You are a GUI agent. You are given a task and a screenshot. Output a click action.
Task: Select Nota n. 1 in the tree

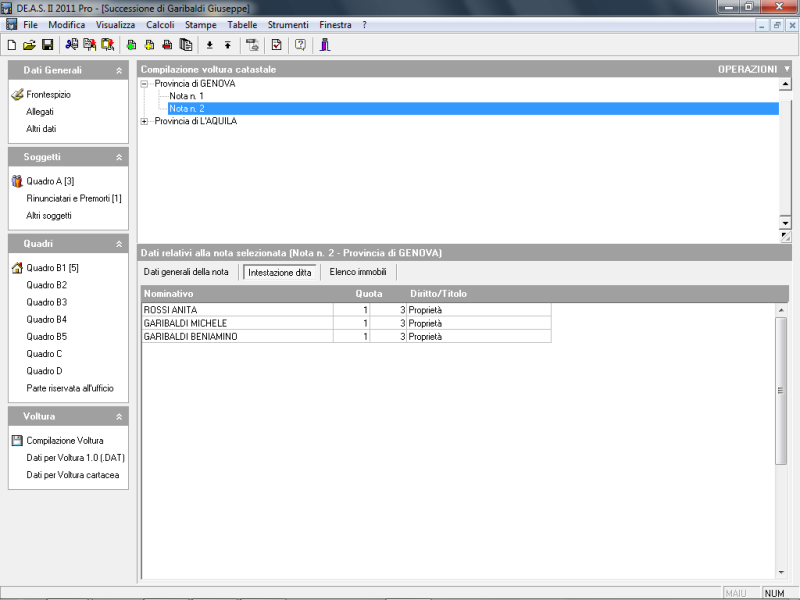[186, 96]
